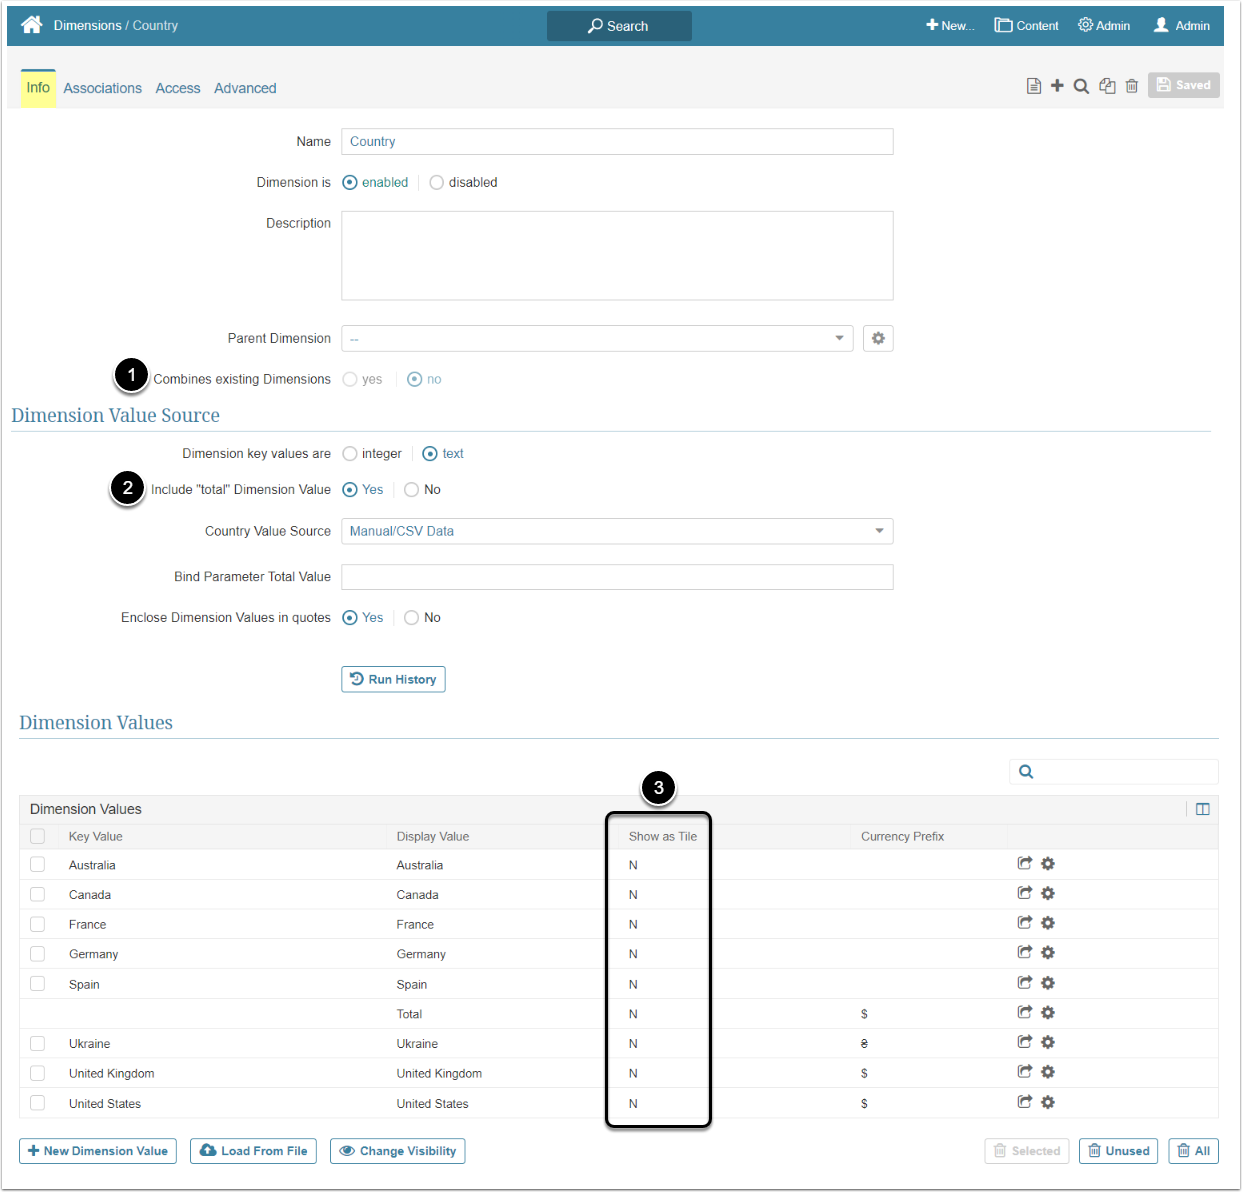Click the export icon for Total row
The height and width of the screenshot is (1192, 1242).
[1025, 1012]
